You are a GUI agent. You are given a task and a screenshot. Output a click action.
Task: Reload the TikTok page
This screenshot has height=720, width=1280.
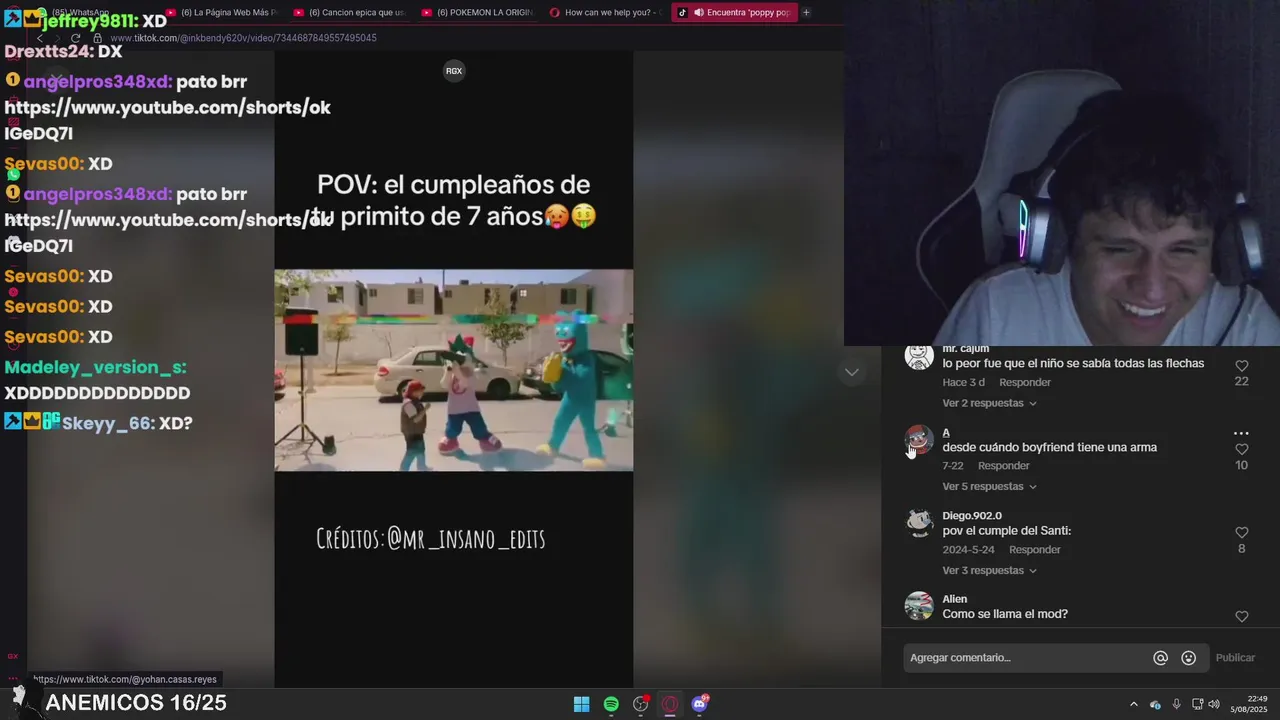click(x=75, y=38)
